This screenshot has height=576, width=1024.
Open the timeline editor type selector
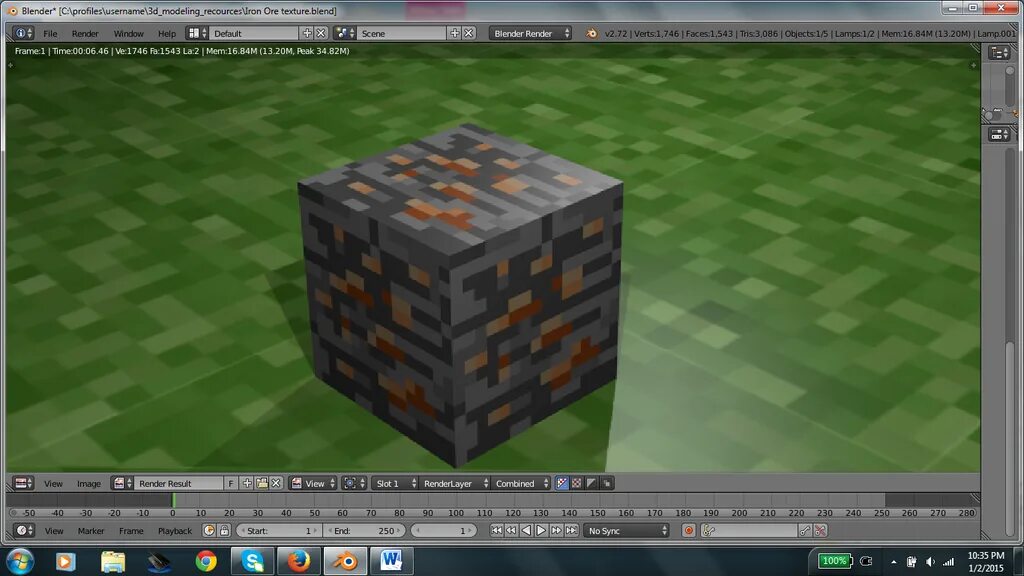24,531
